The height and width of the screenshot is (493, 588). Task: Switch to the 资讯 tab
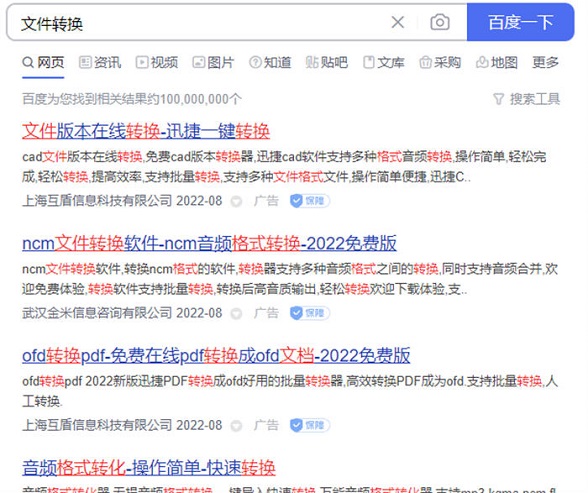(x=100, y=62)
